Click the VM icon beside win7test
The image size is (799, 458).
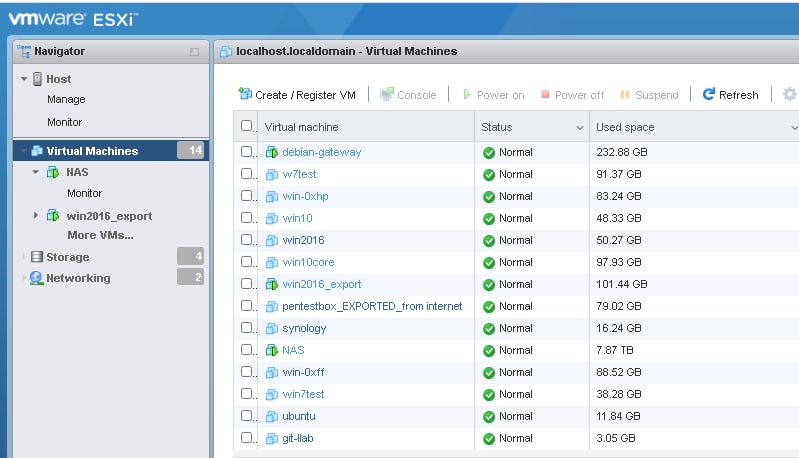tap(272, 394)
